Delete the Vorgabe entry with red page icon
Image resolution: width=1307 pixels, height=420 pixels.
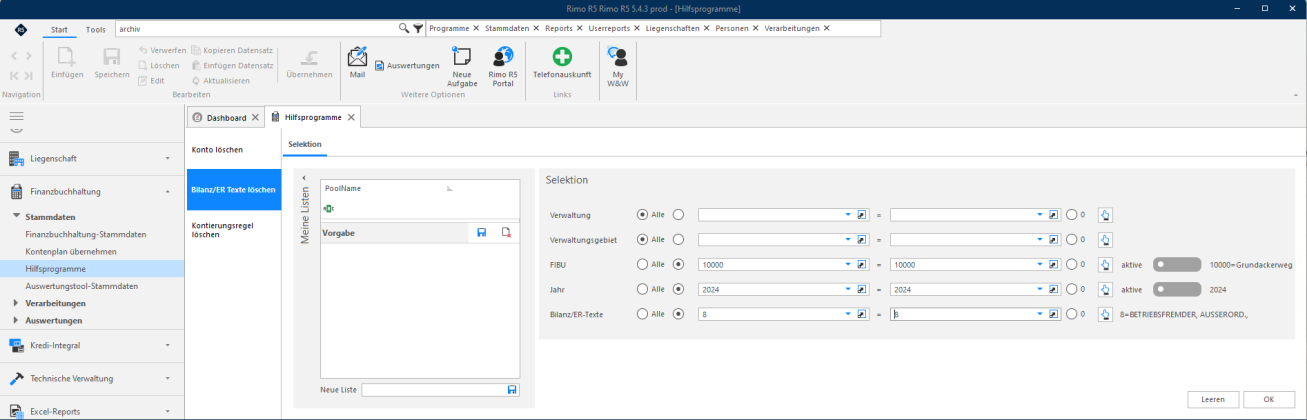[506, 233]
